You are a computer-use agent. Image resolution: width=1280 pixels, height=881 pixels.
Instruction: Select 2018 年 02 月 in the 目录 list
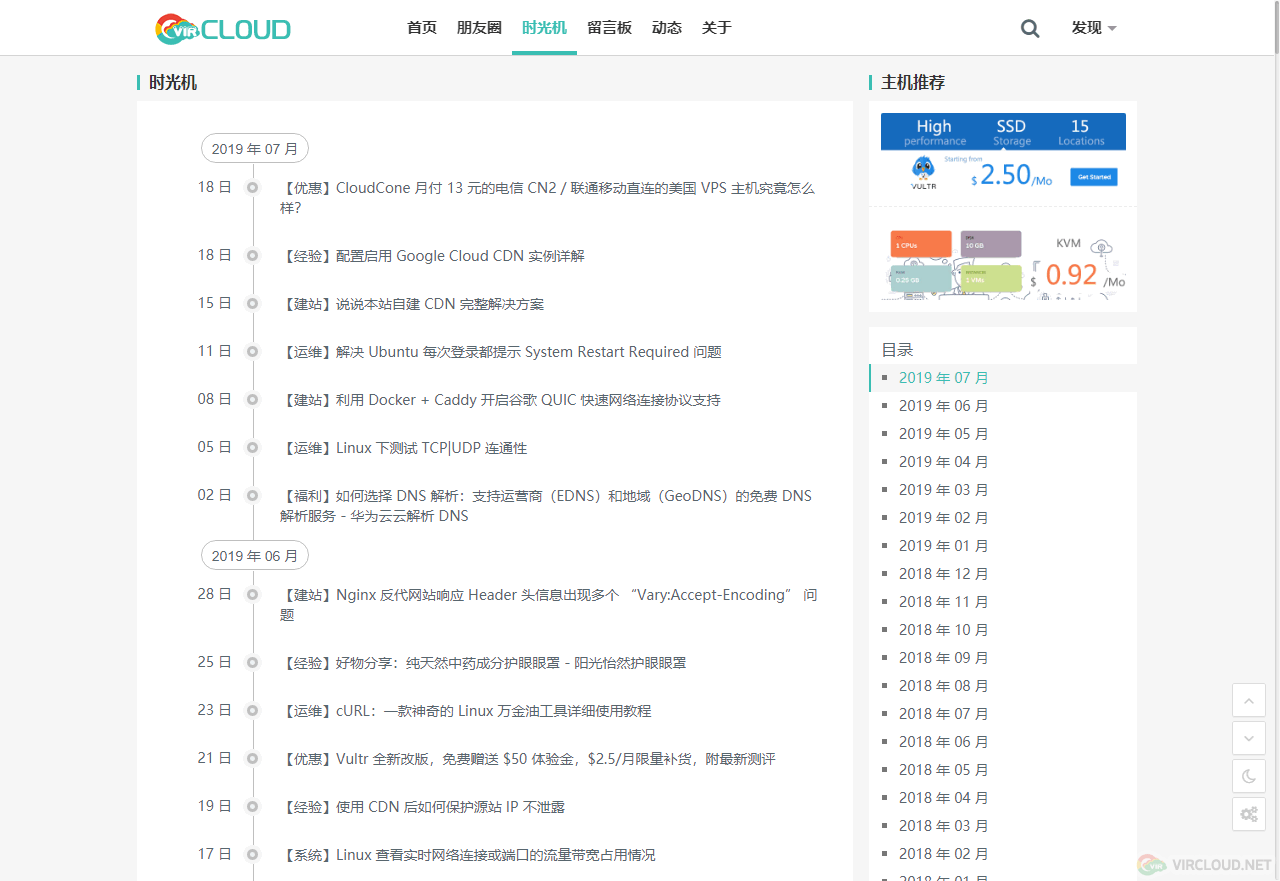pos(943,854)
